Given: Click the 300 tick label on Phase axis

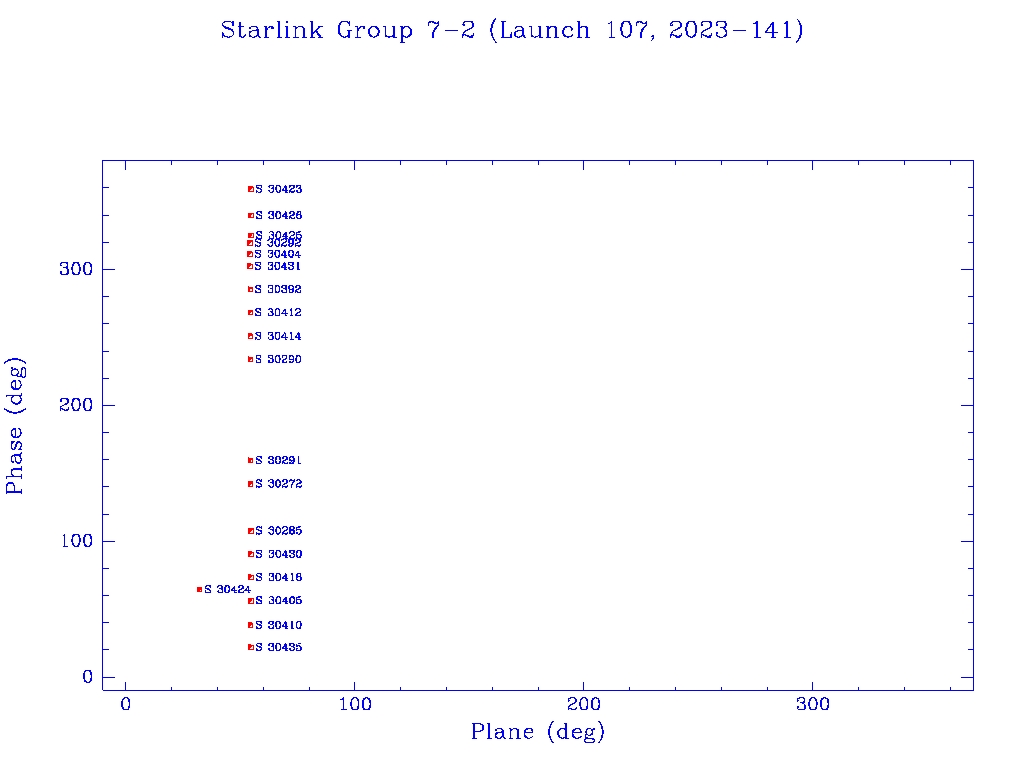Looking at the screenshot, I should click(x=76, y=269).
